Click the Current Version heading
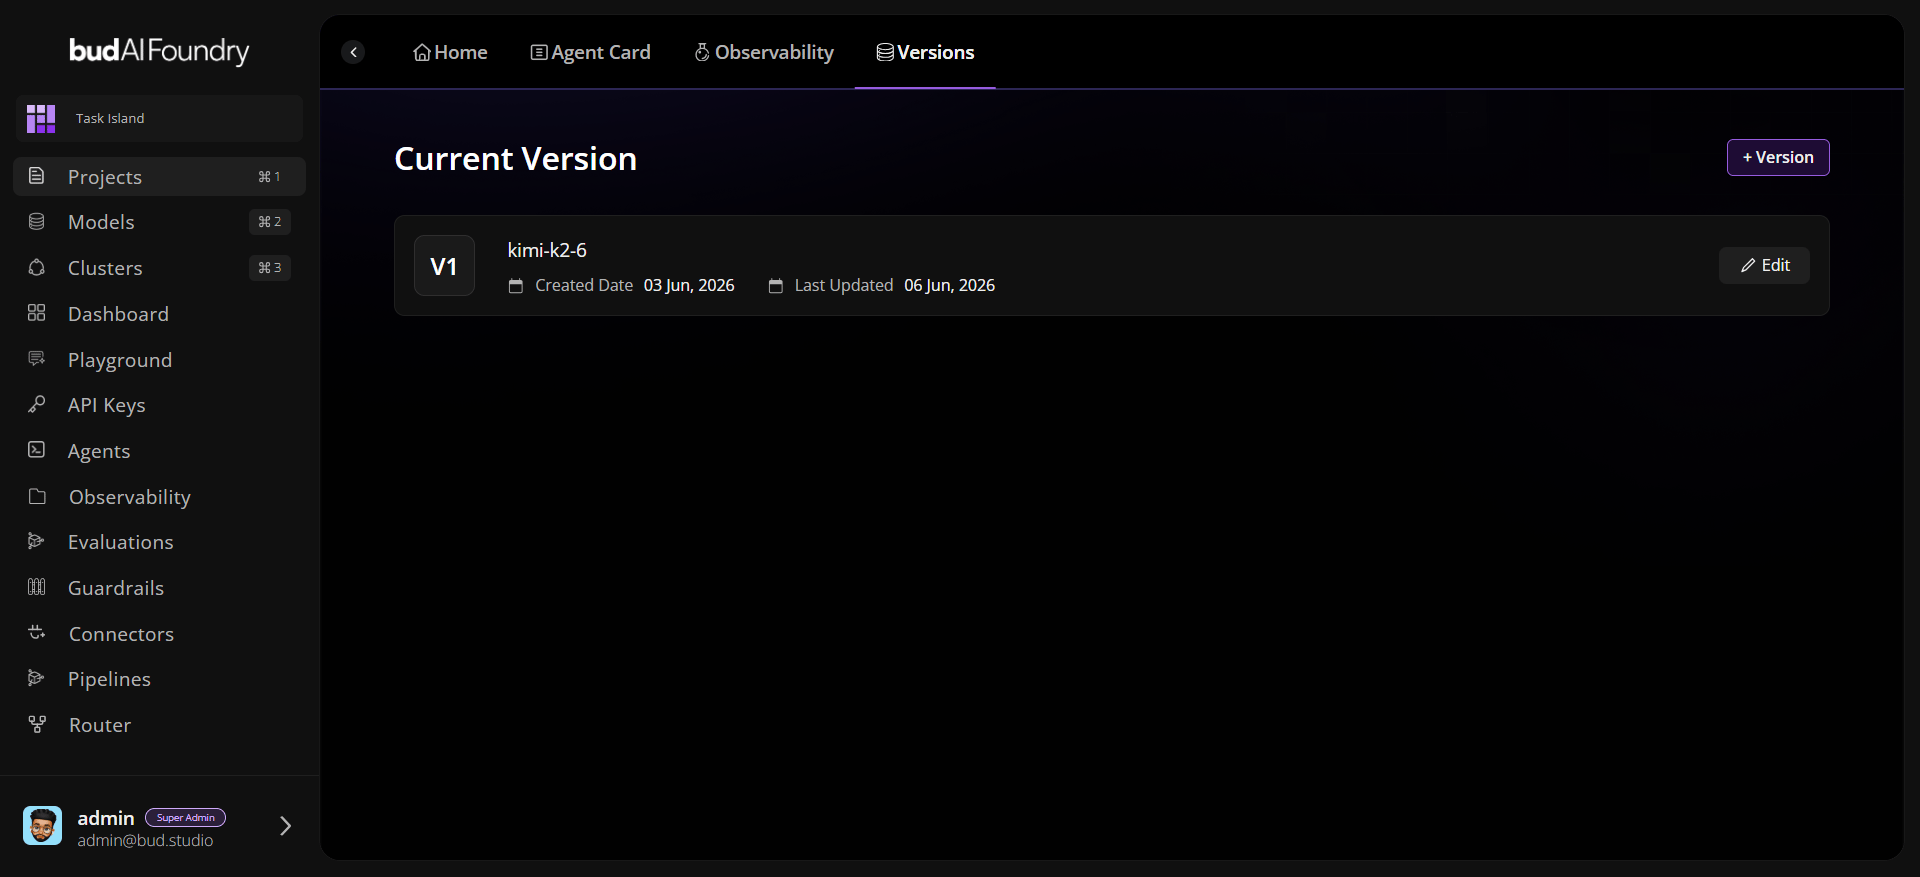The image size is (1920, 877). (x=515, y=158)
